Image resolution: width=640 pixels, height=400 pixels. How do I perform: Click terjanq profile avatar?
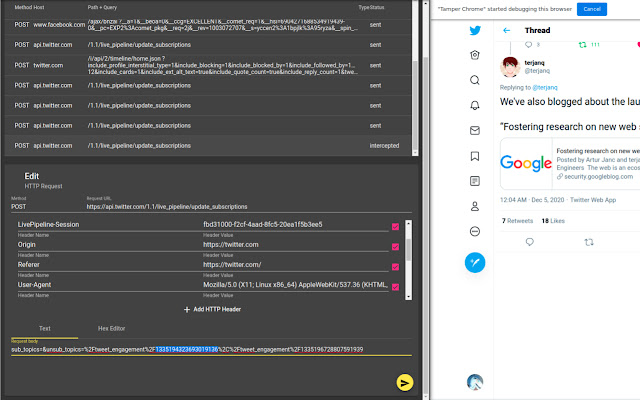pos(510,67)
